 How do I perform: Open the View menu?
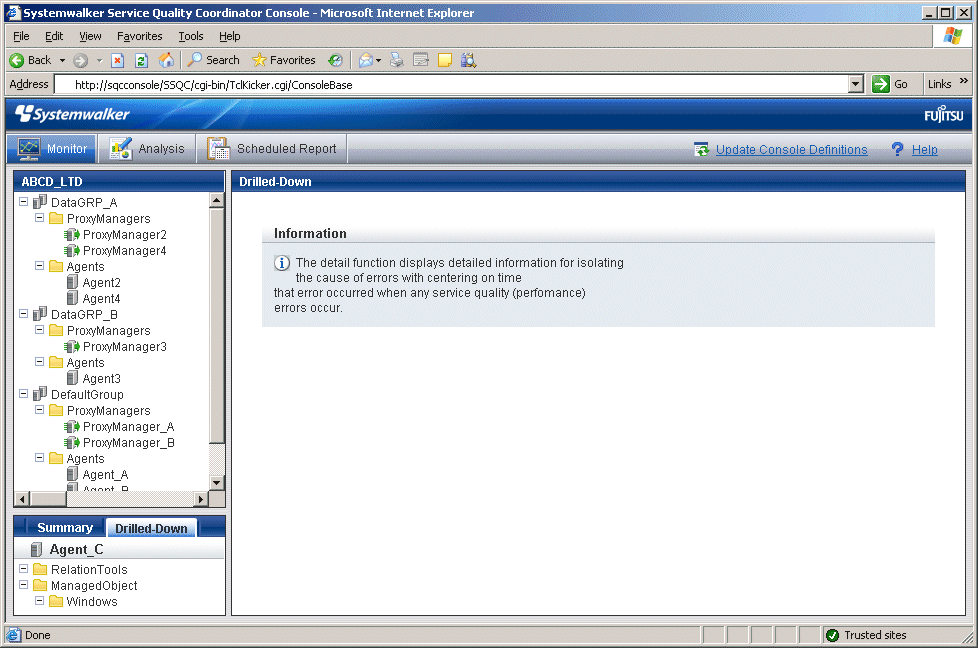click(90, 36)
